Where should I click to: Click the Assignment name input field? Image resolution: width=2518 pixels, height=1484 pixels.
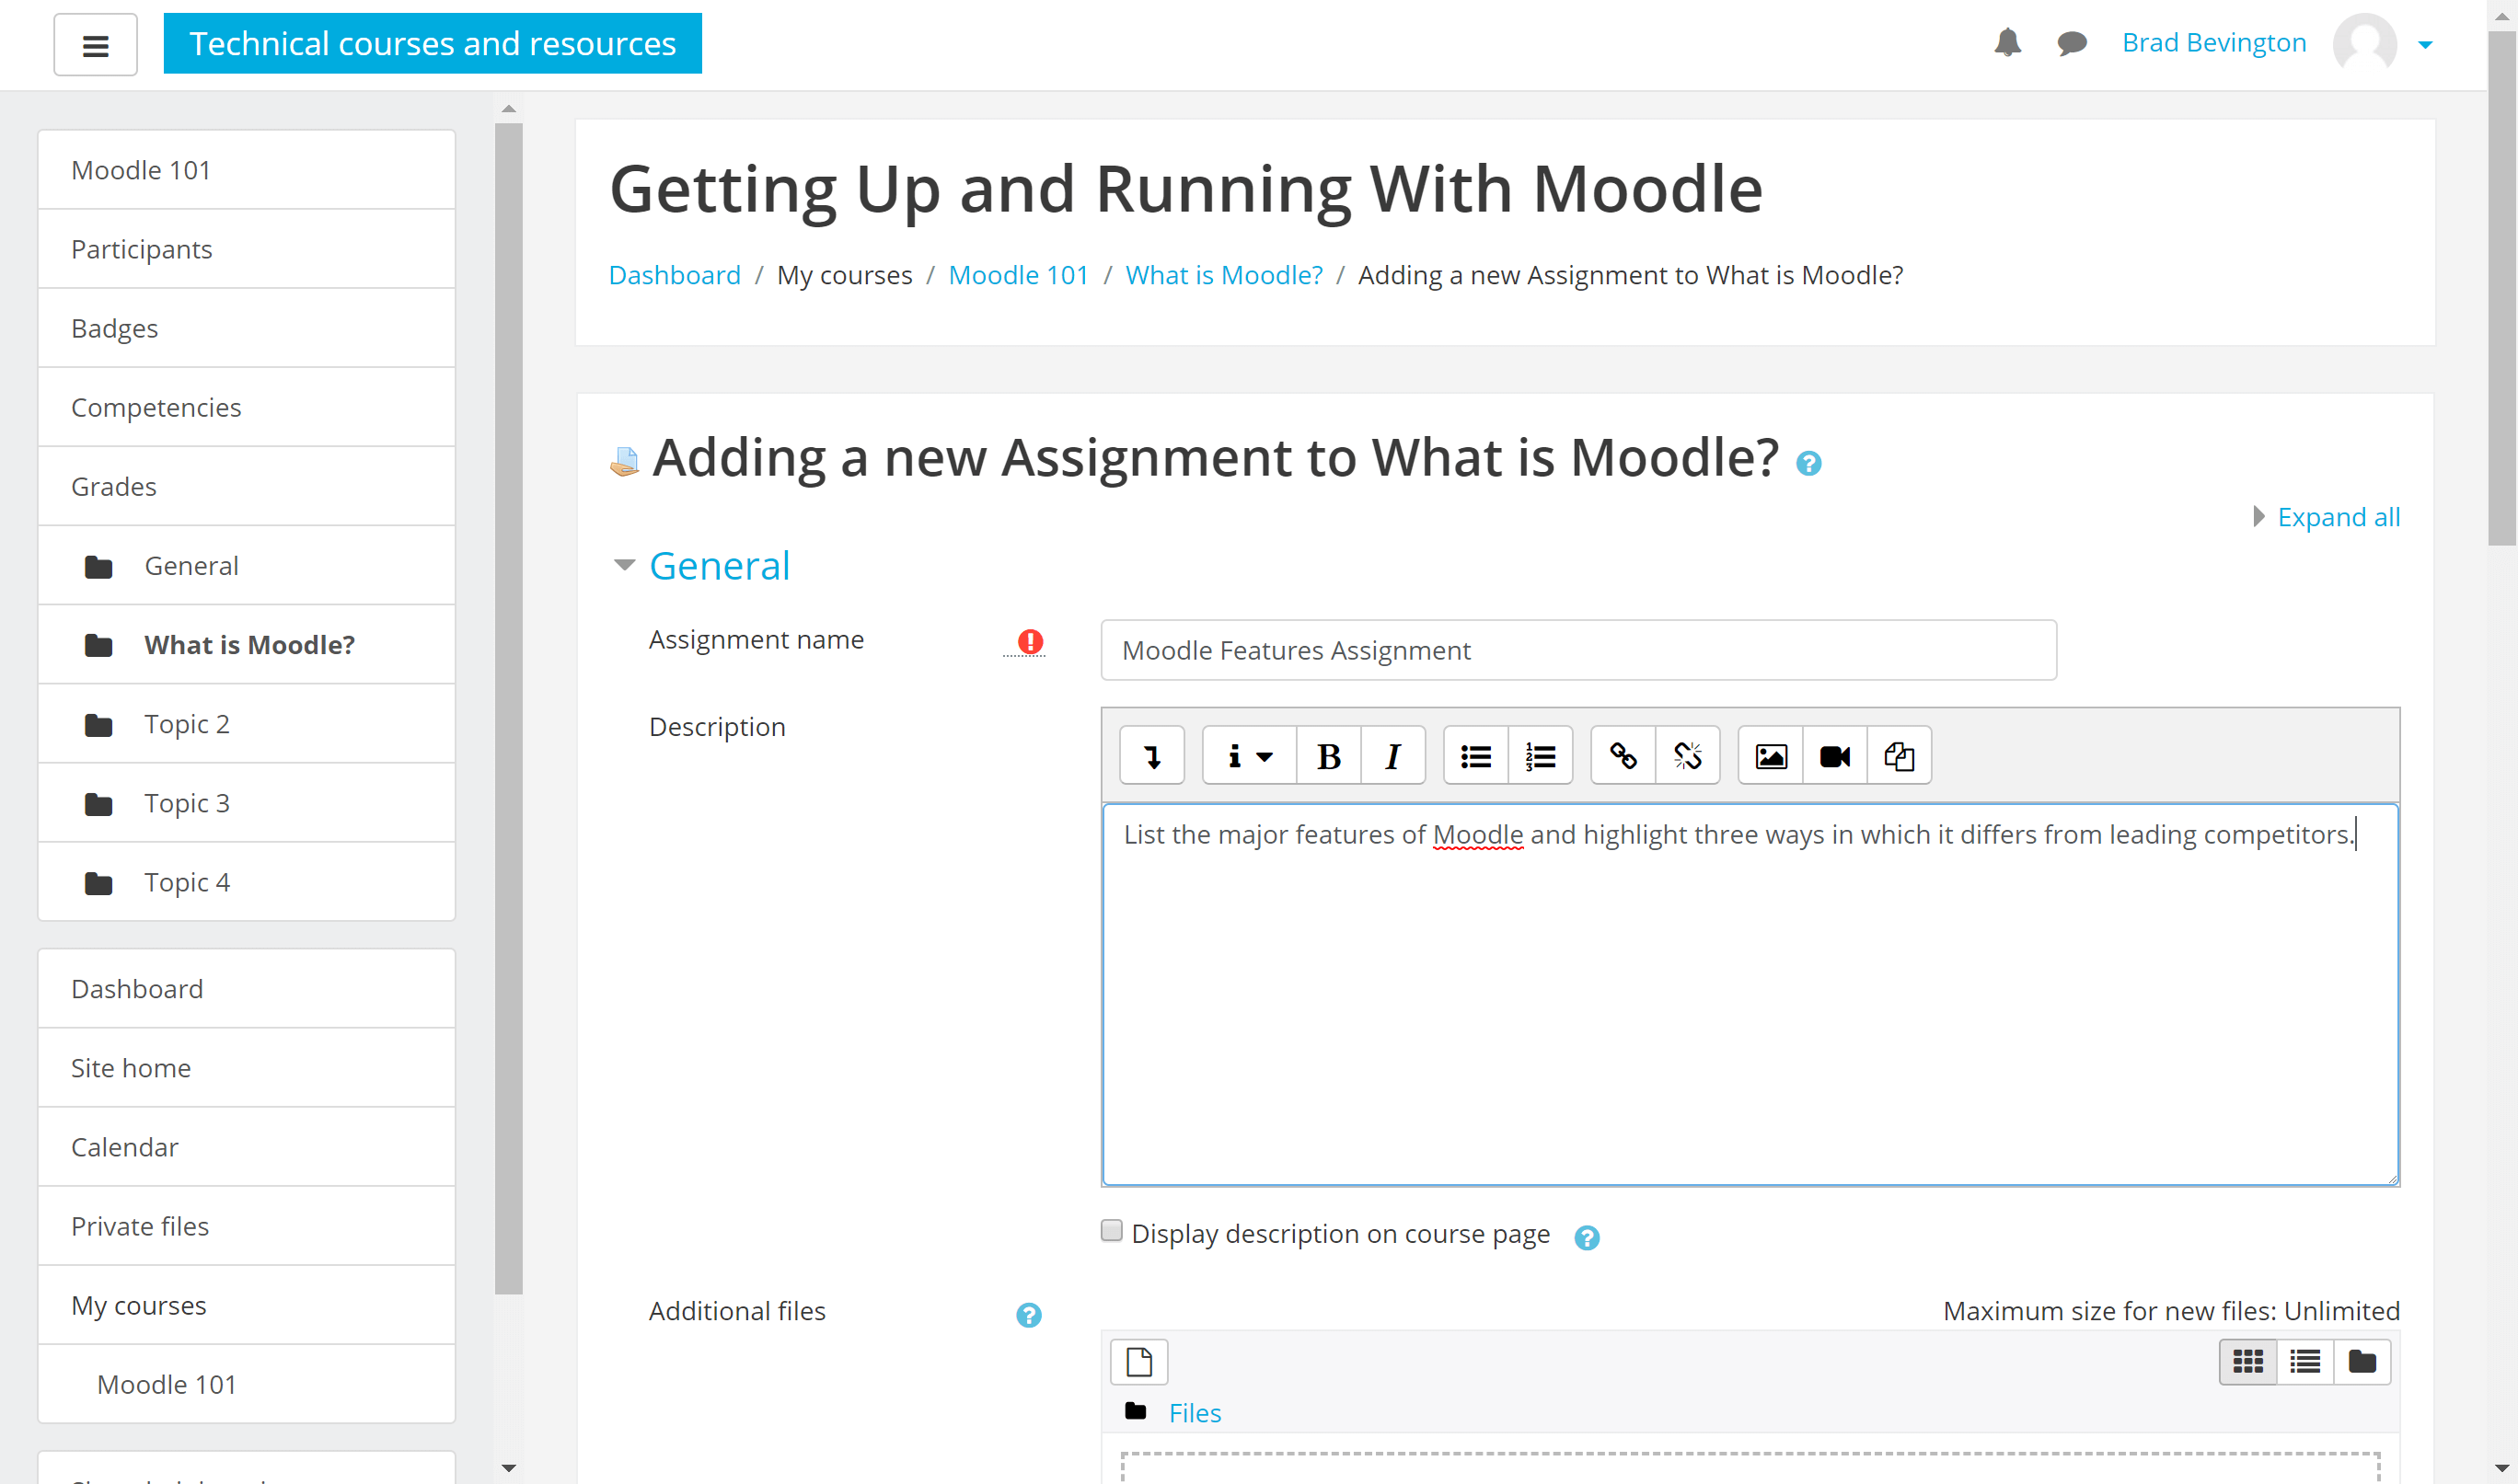coord(1578,650)
